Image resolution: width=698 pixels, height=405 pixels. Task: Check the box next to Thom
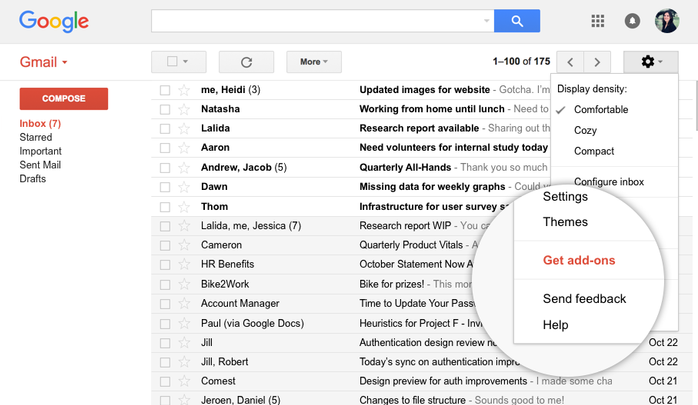(165, 207)
